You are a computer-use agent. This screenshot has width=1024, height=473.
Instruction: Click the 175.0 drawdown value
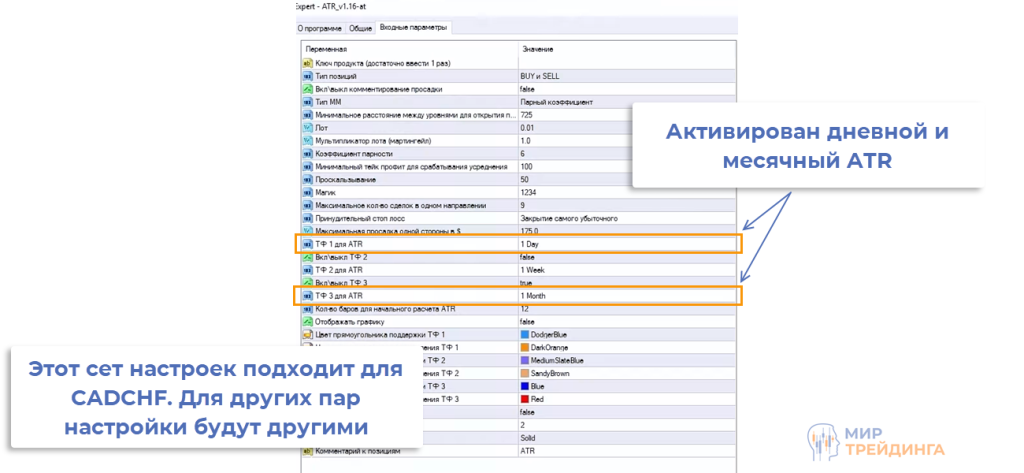pyautogui.click(x=529, y=231)
